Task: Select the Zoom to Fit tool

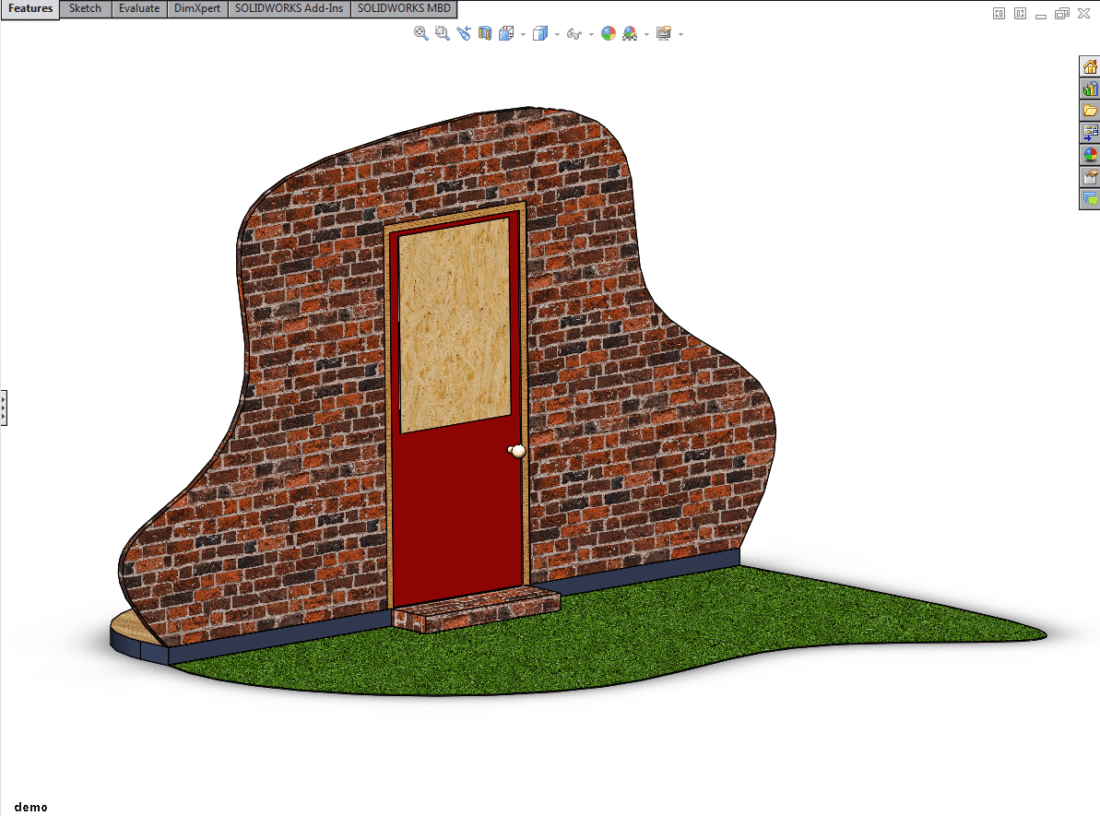Action: coord(420,33)
